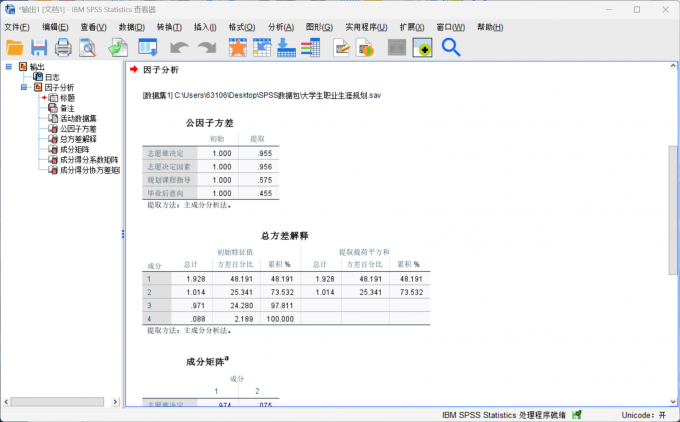Open the 扩展(X) menu
Image resolution: width=680 pixels, height=422 pixels.
(x=412, y=27)
